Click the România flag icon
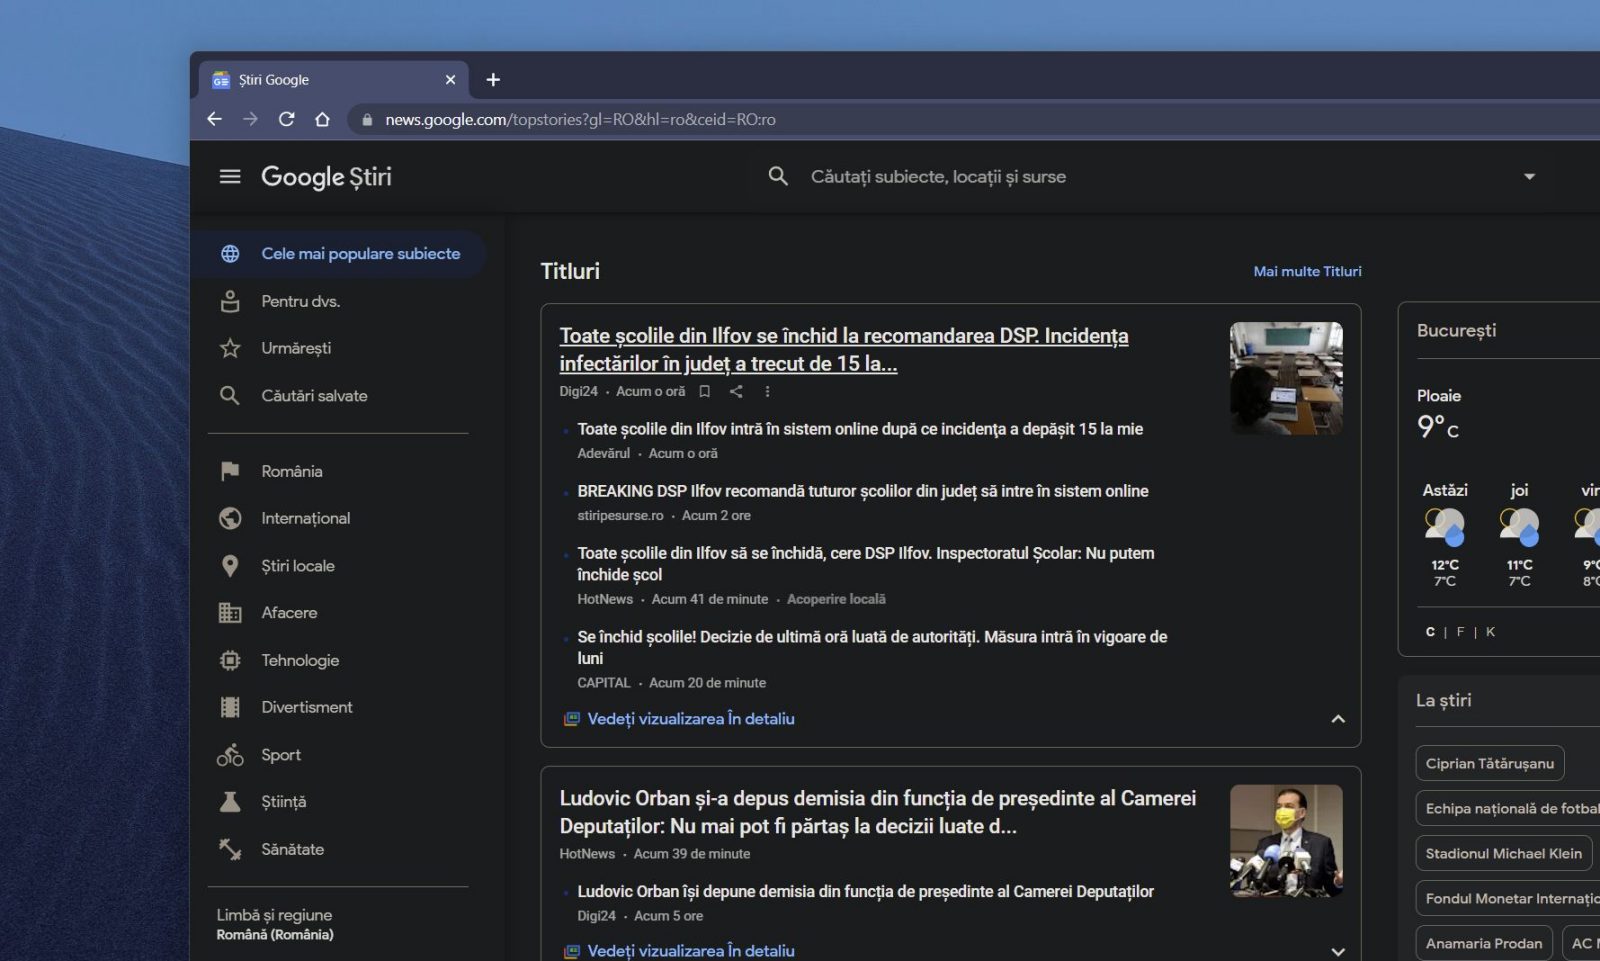1600x961 pixels. pos(230,471)
